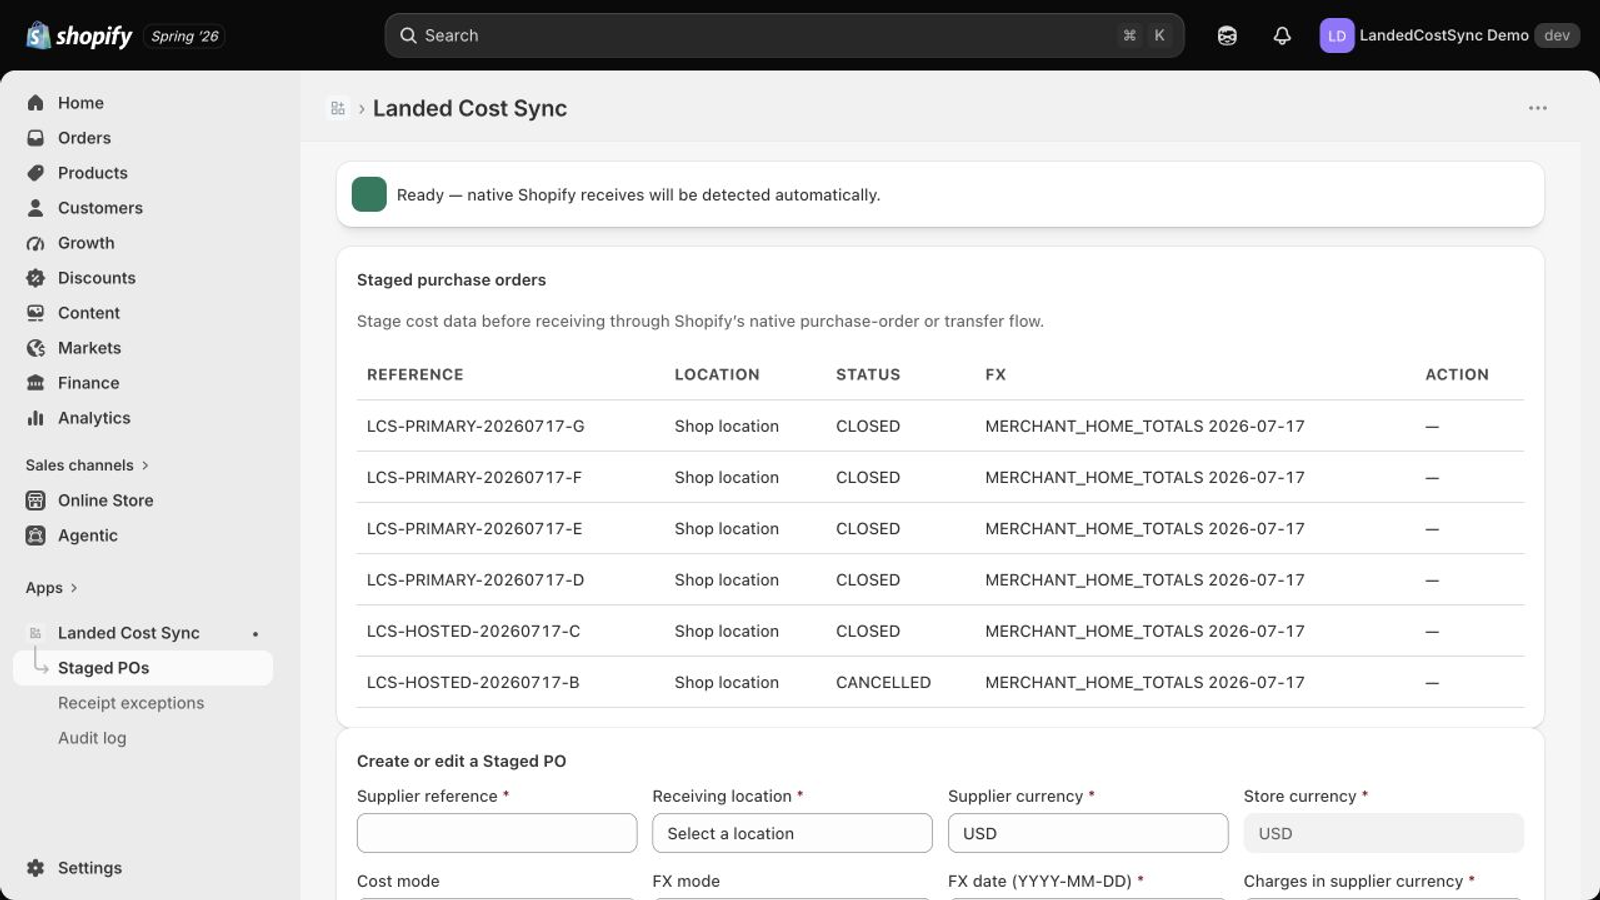
Task: Go to Products in sidebar
Action: [93, 173]
